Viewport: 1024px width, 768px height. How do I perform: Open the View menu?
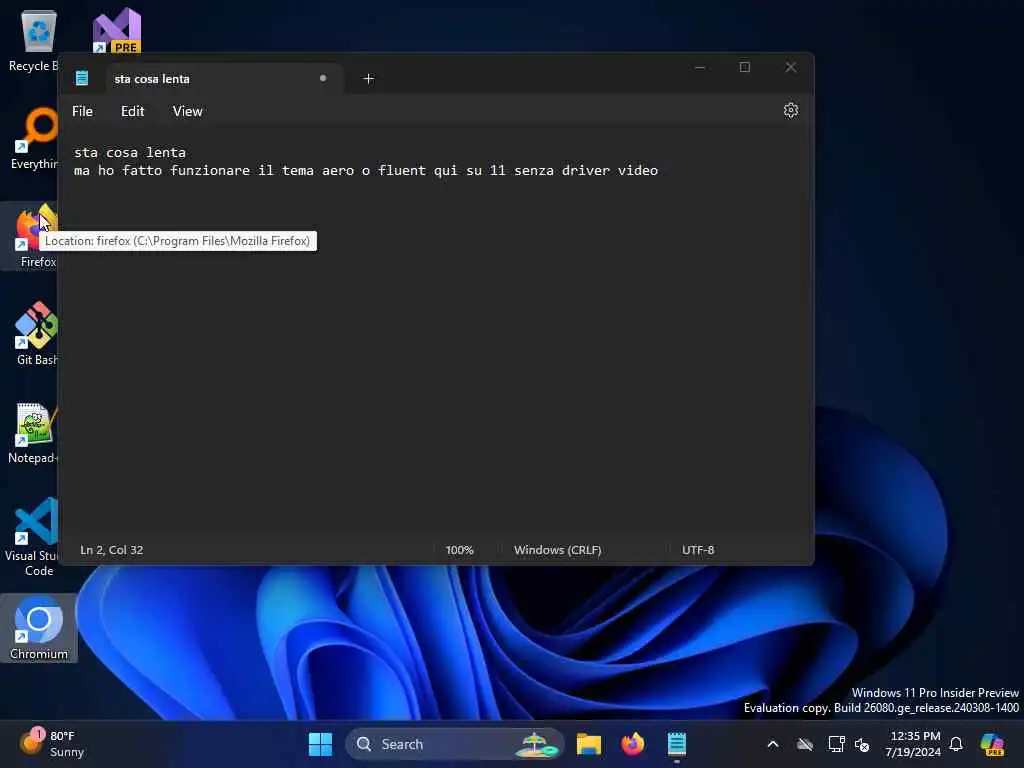click(187, 111)
